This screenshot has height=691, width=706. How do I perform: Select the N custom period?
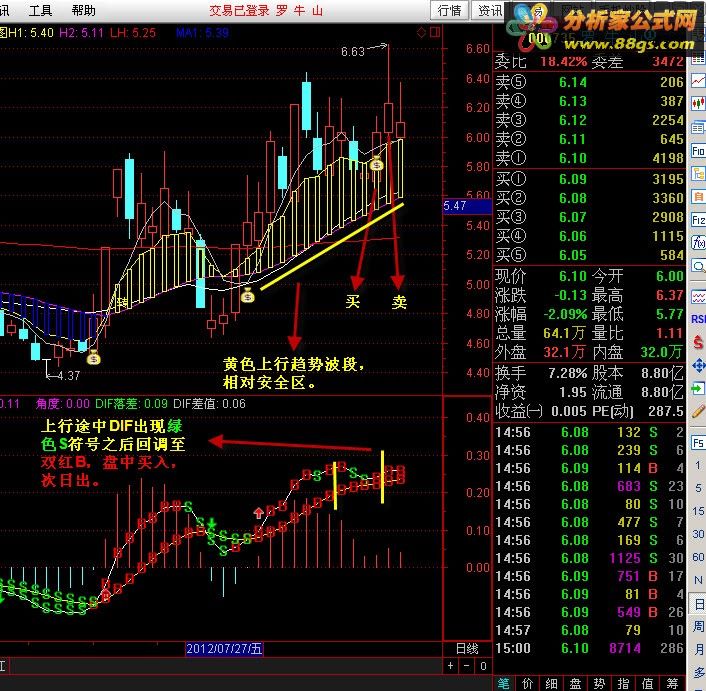[x=698, y=580]
